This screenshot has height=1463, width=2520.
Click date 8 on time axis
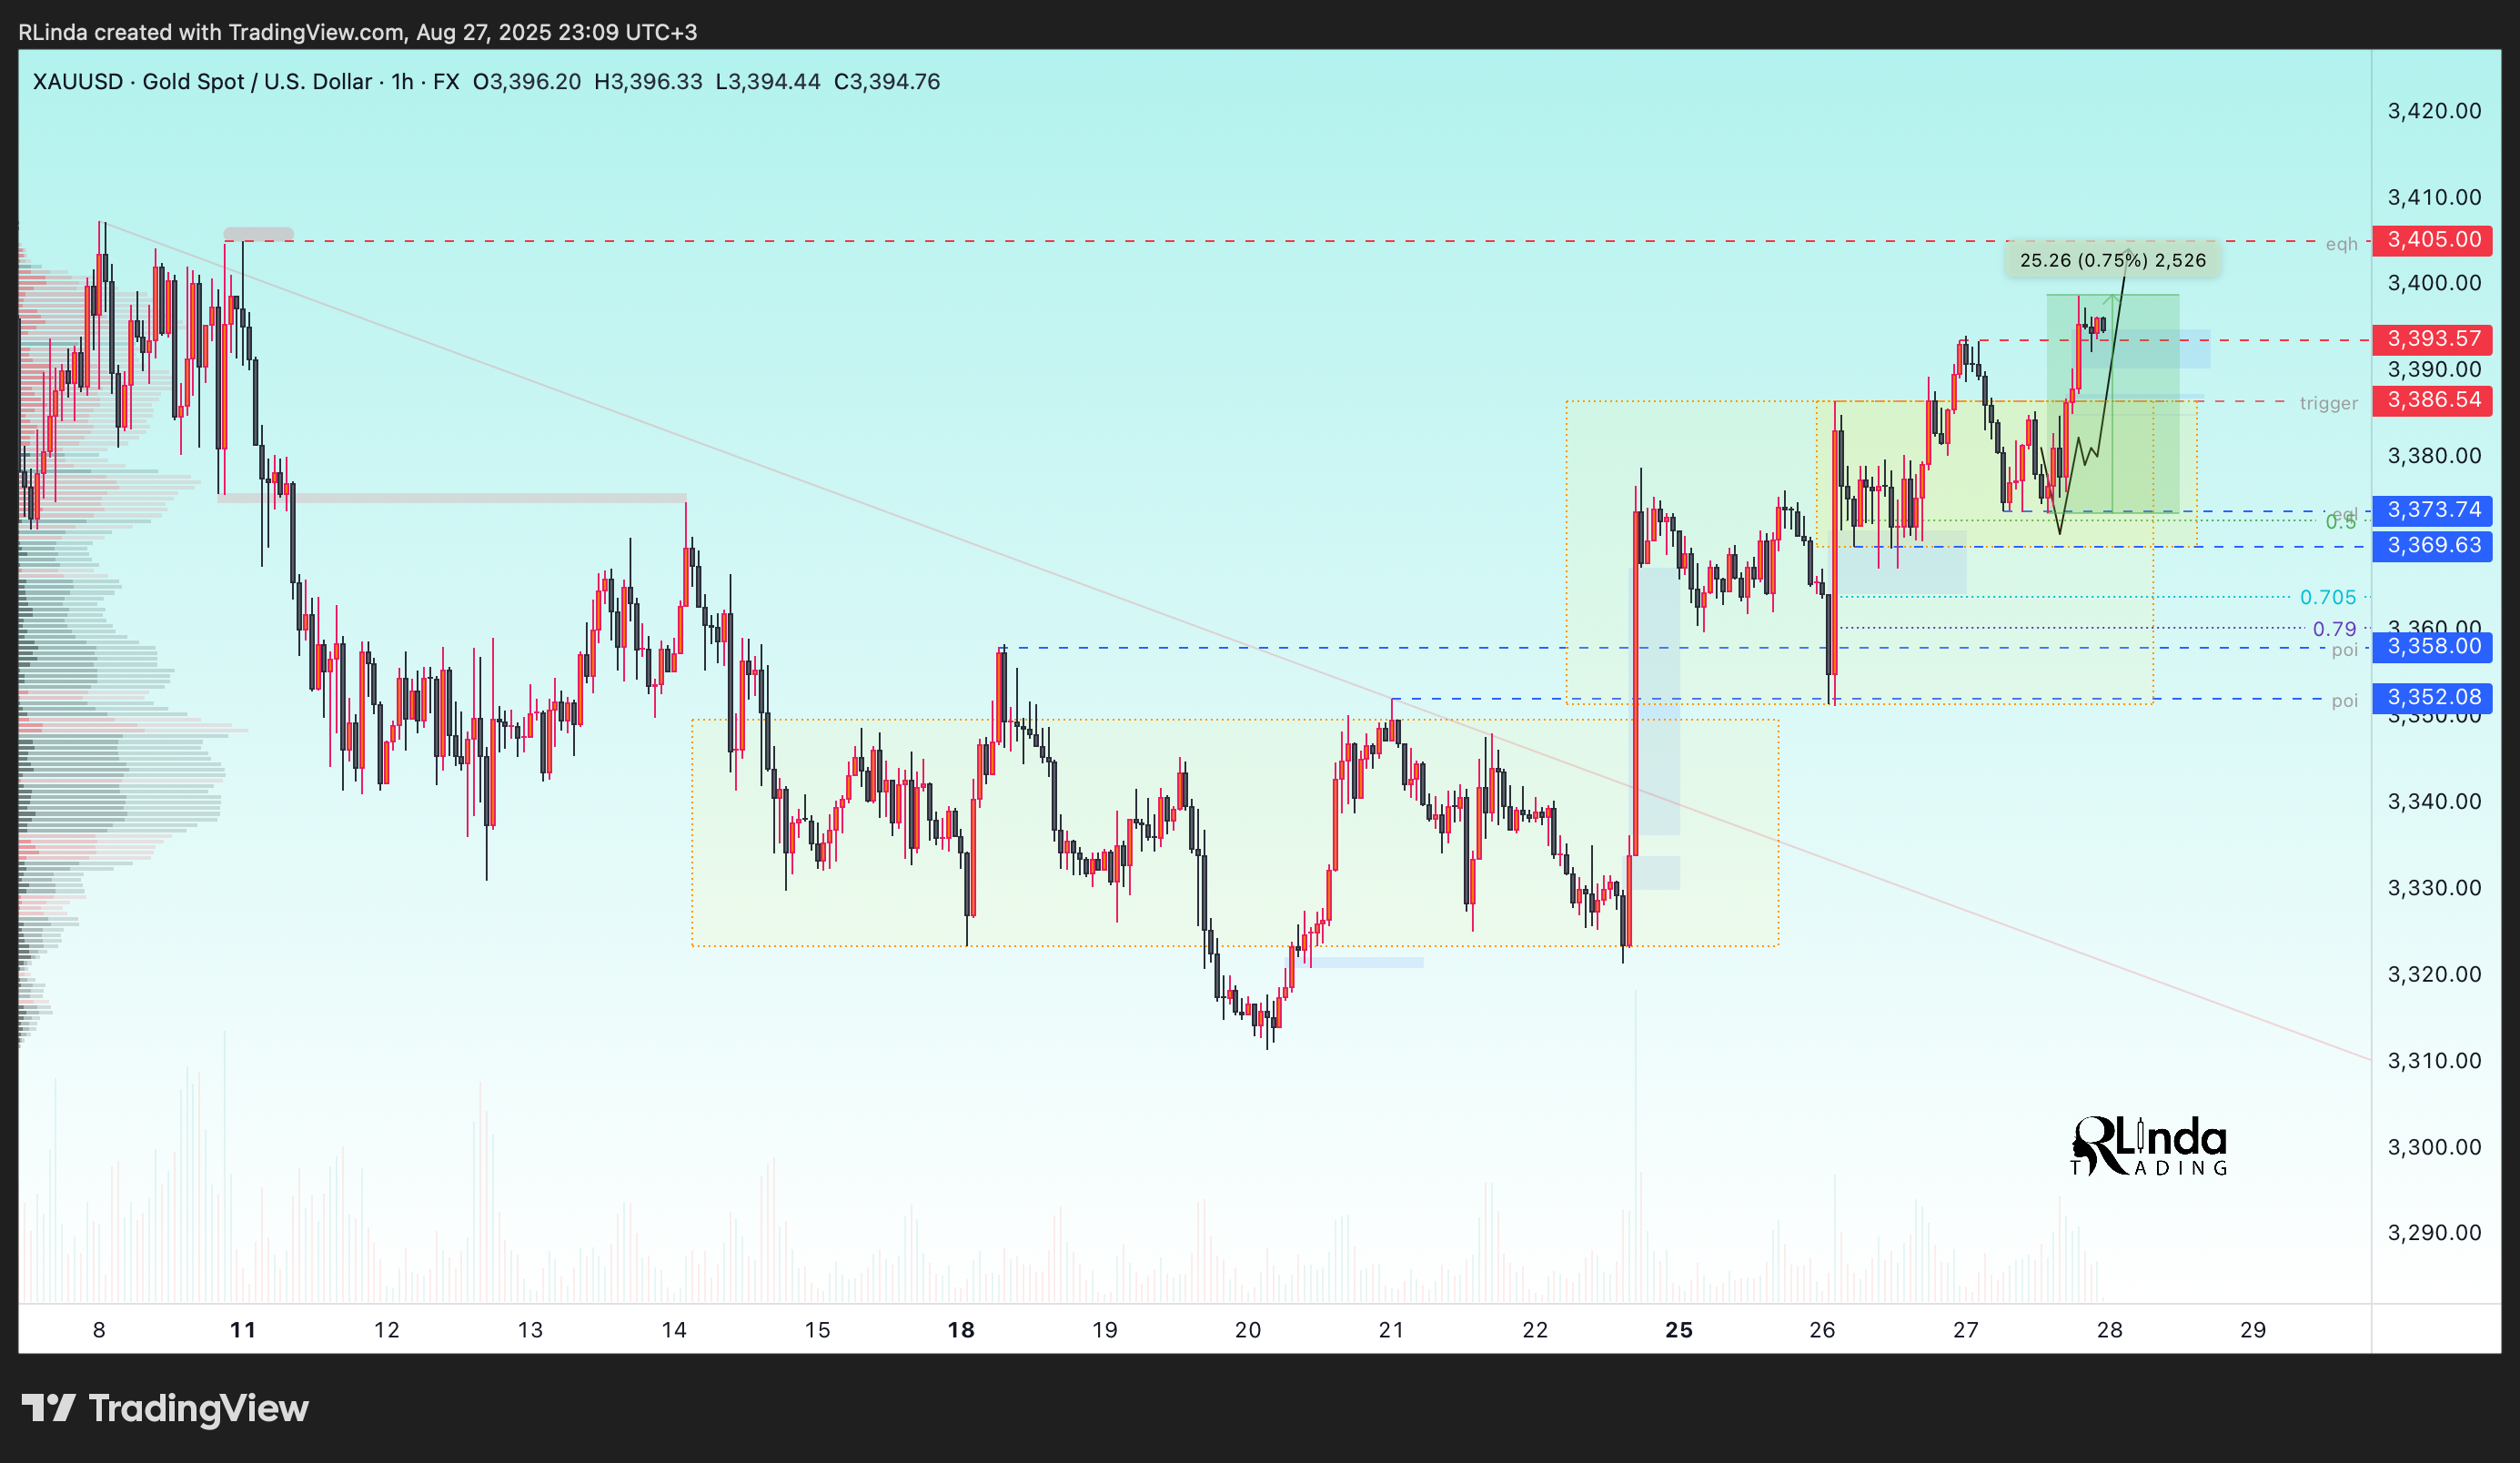(99, 1330)
